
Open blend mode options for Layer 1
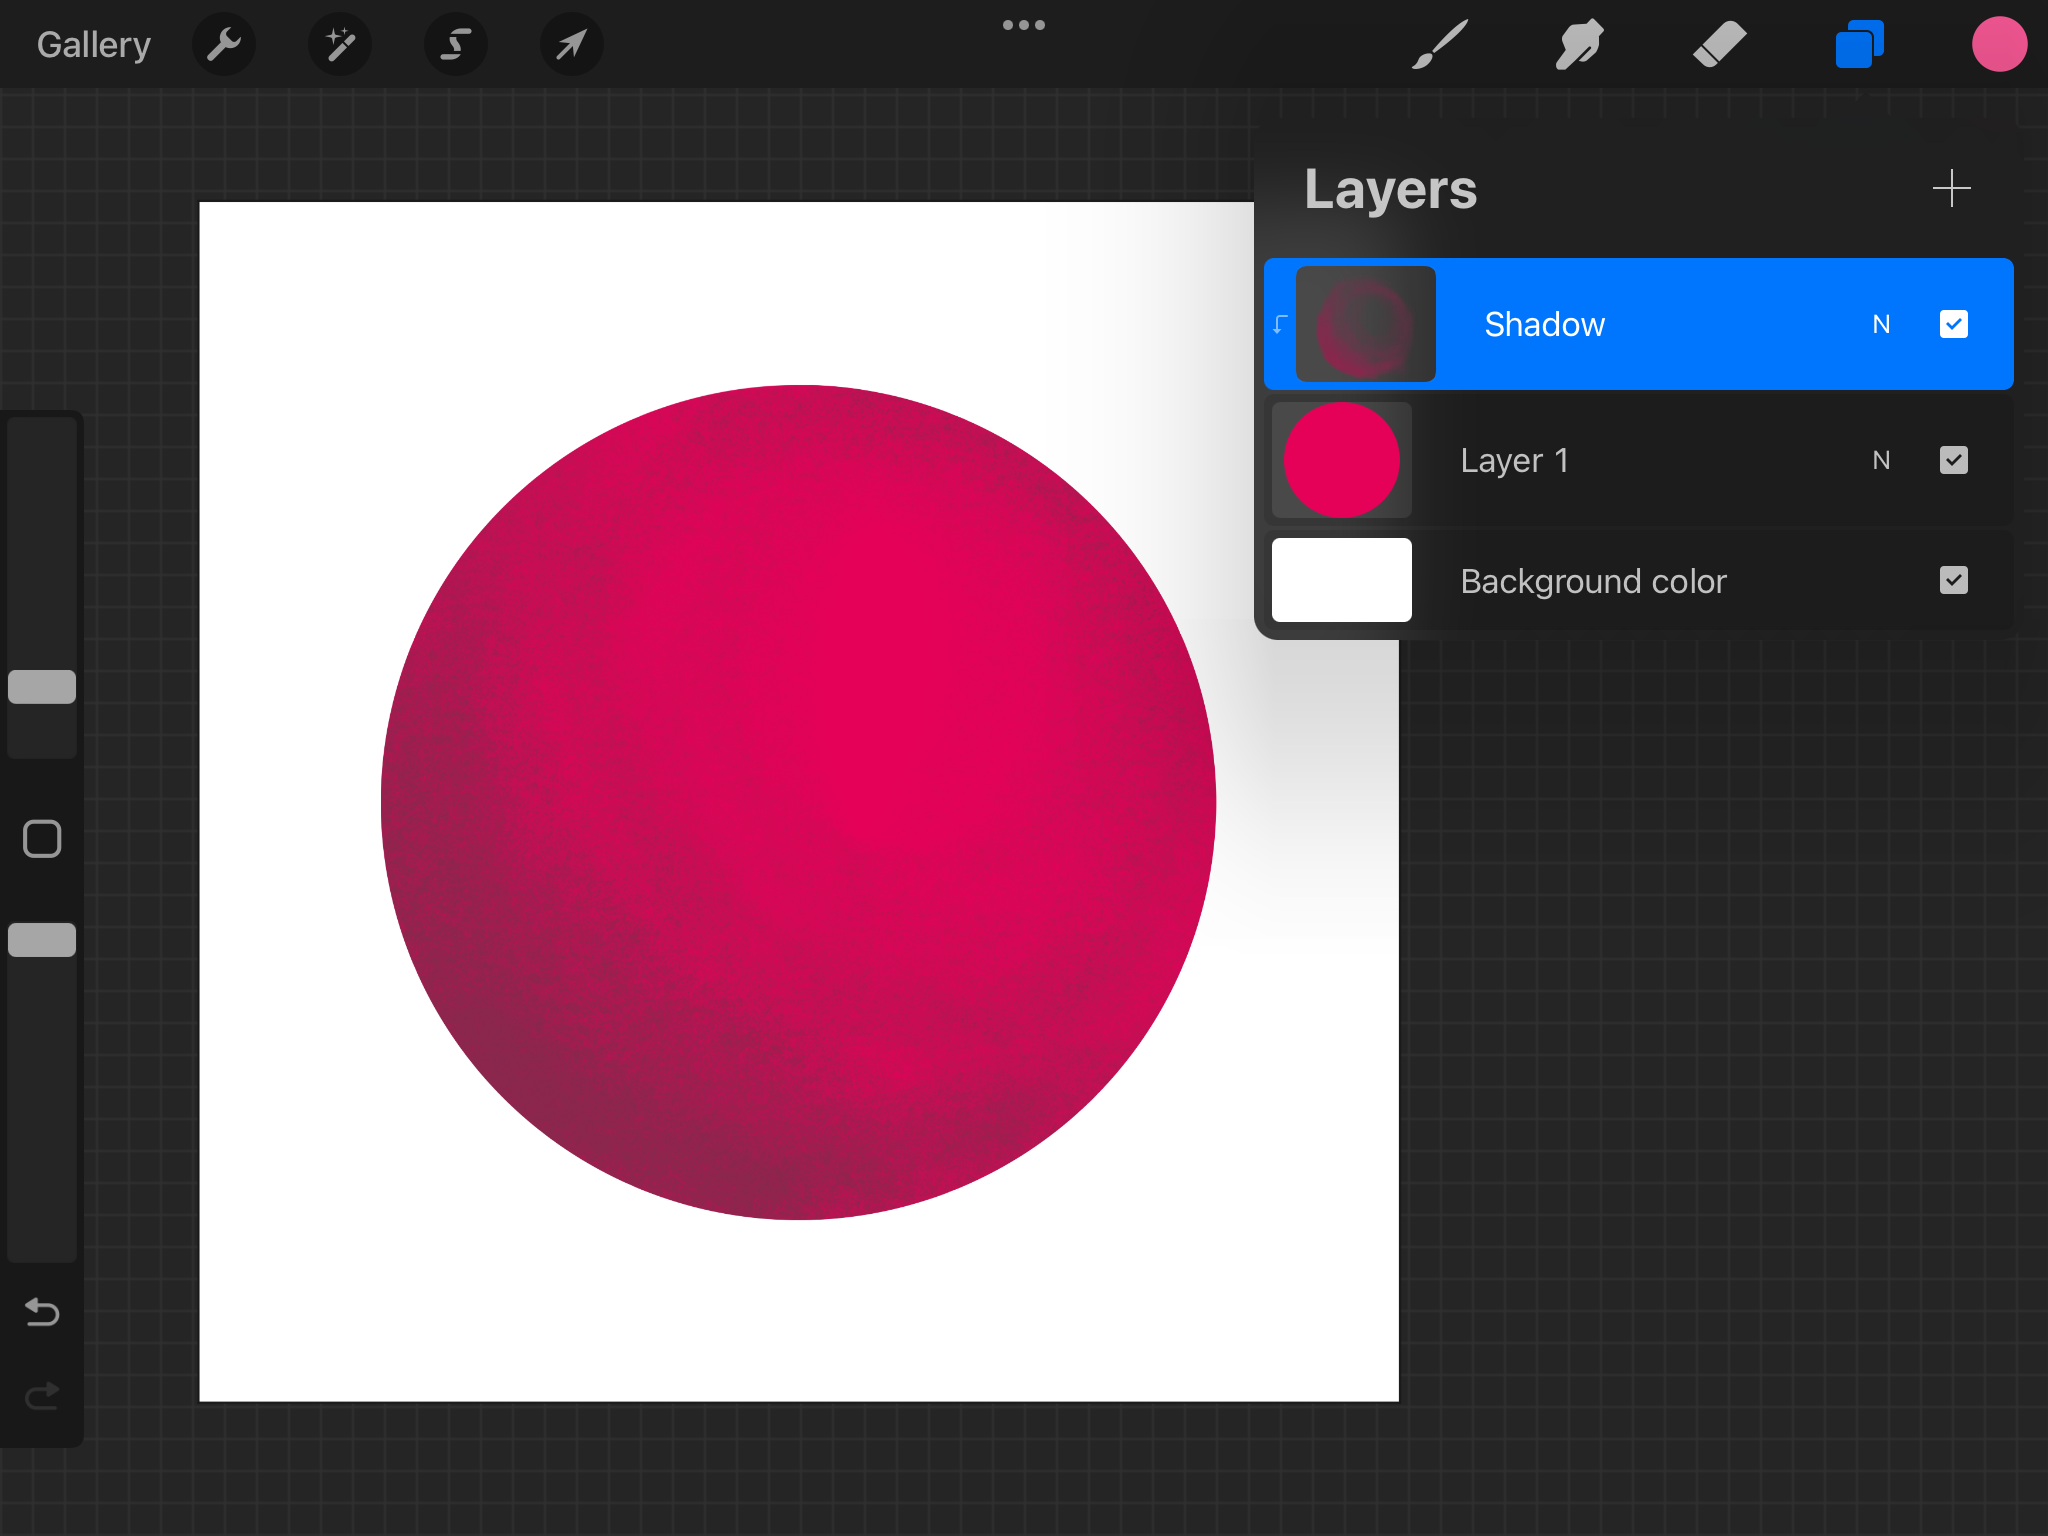pos(1881,460)
